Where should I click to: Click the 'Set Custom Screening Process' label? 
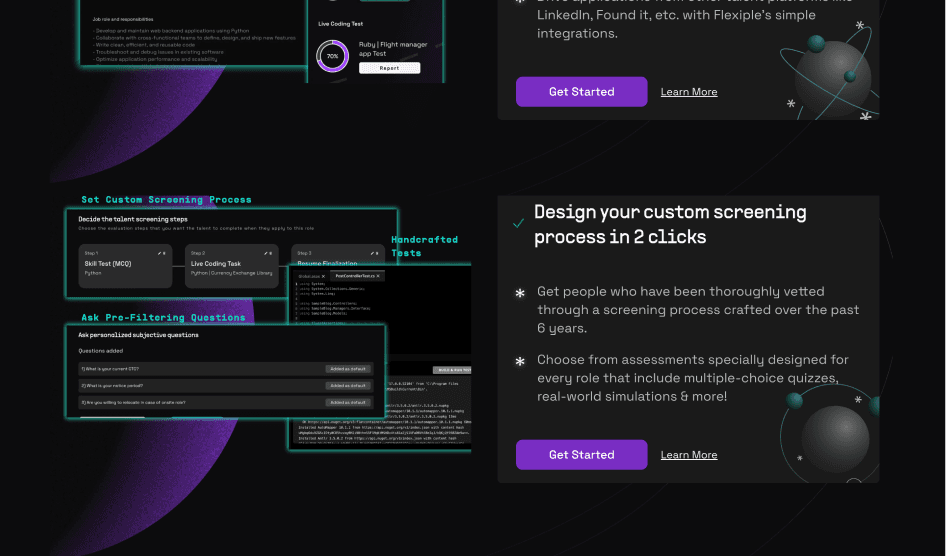(x=166, y=199)
